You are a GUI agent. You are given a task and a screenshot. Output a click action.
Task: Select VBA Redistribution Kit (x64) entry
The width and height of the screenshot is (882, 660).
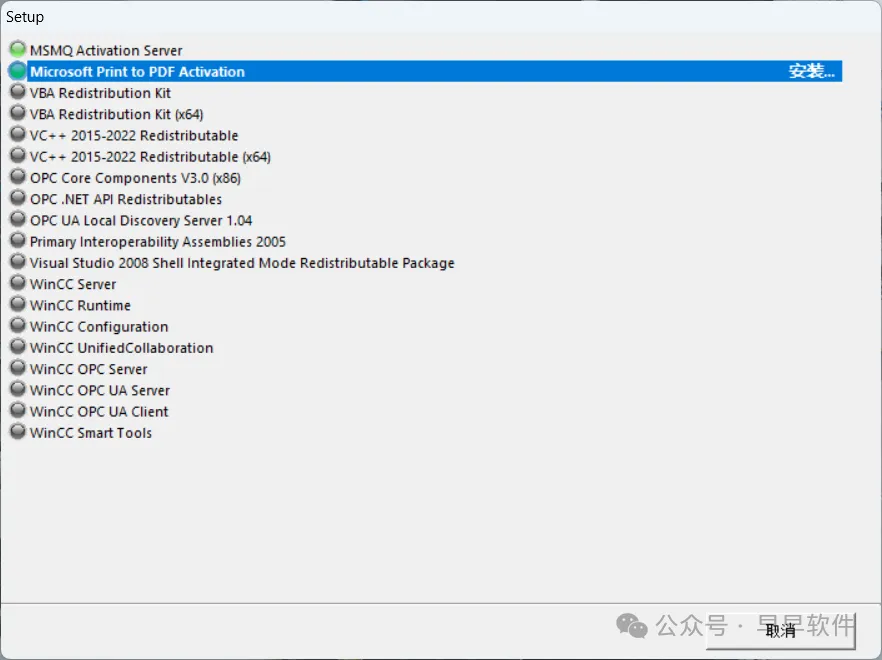[116, 114]
